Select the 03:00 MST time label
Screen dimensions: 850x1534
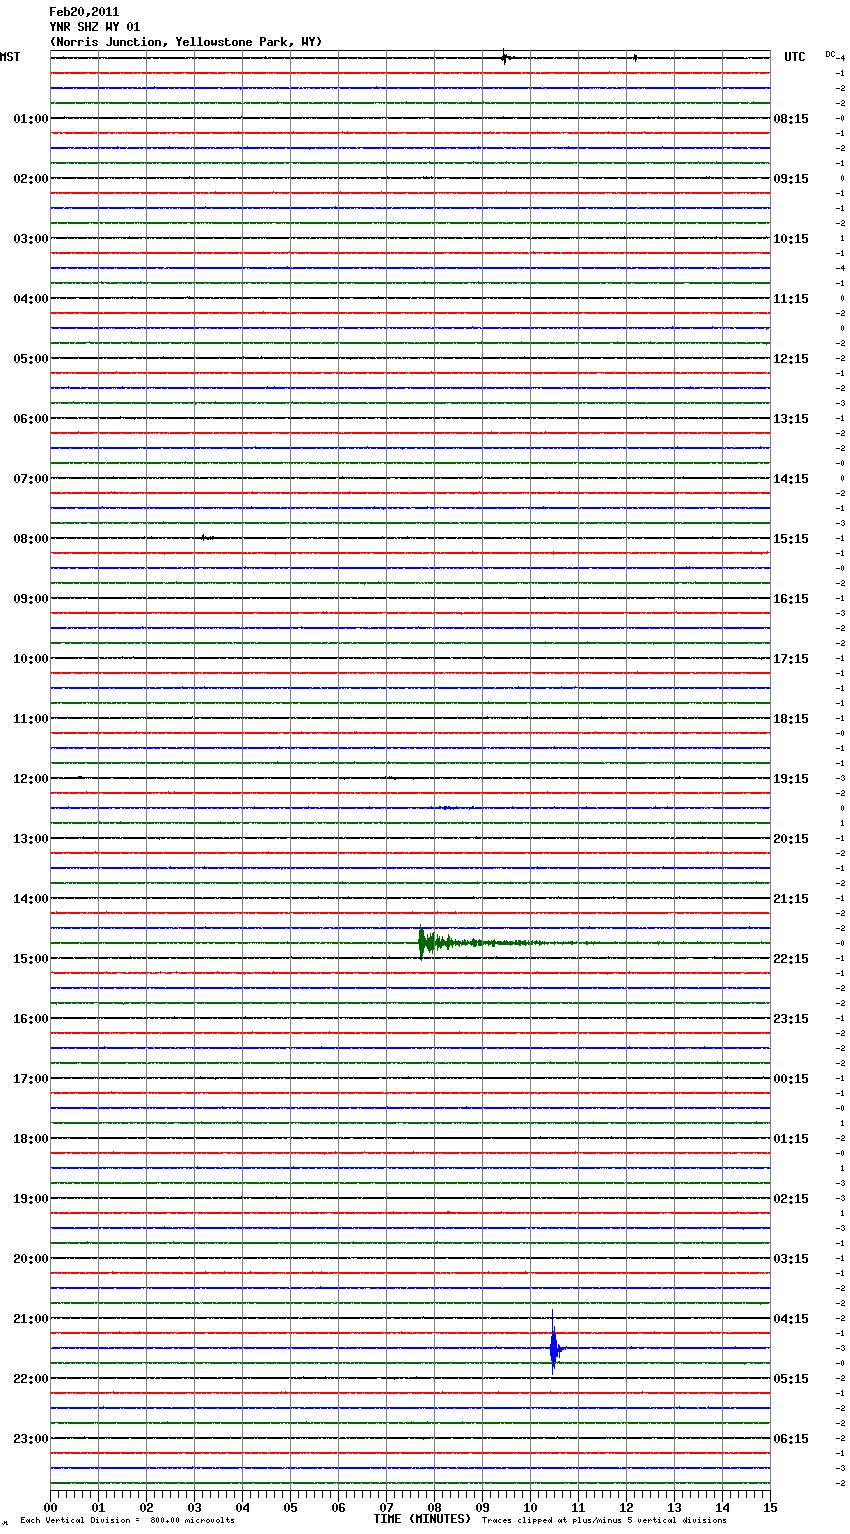pos(31,239)
